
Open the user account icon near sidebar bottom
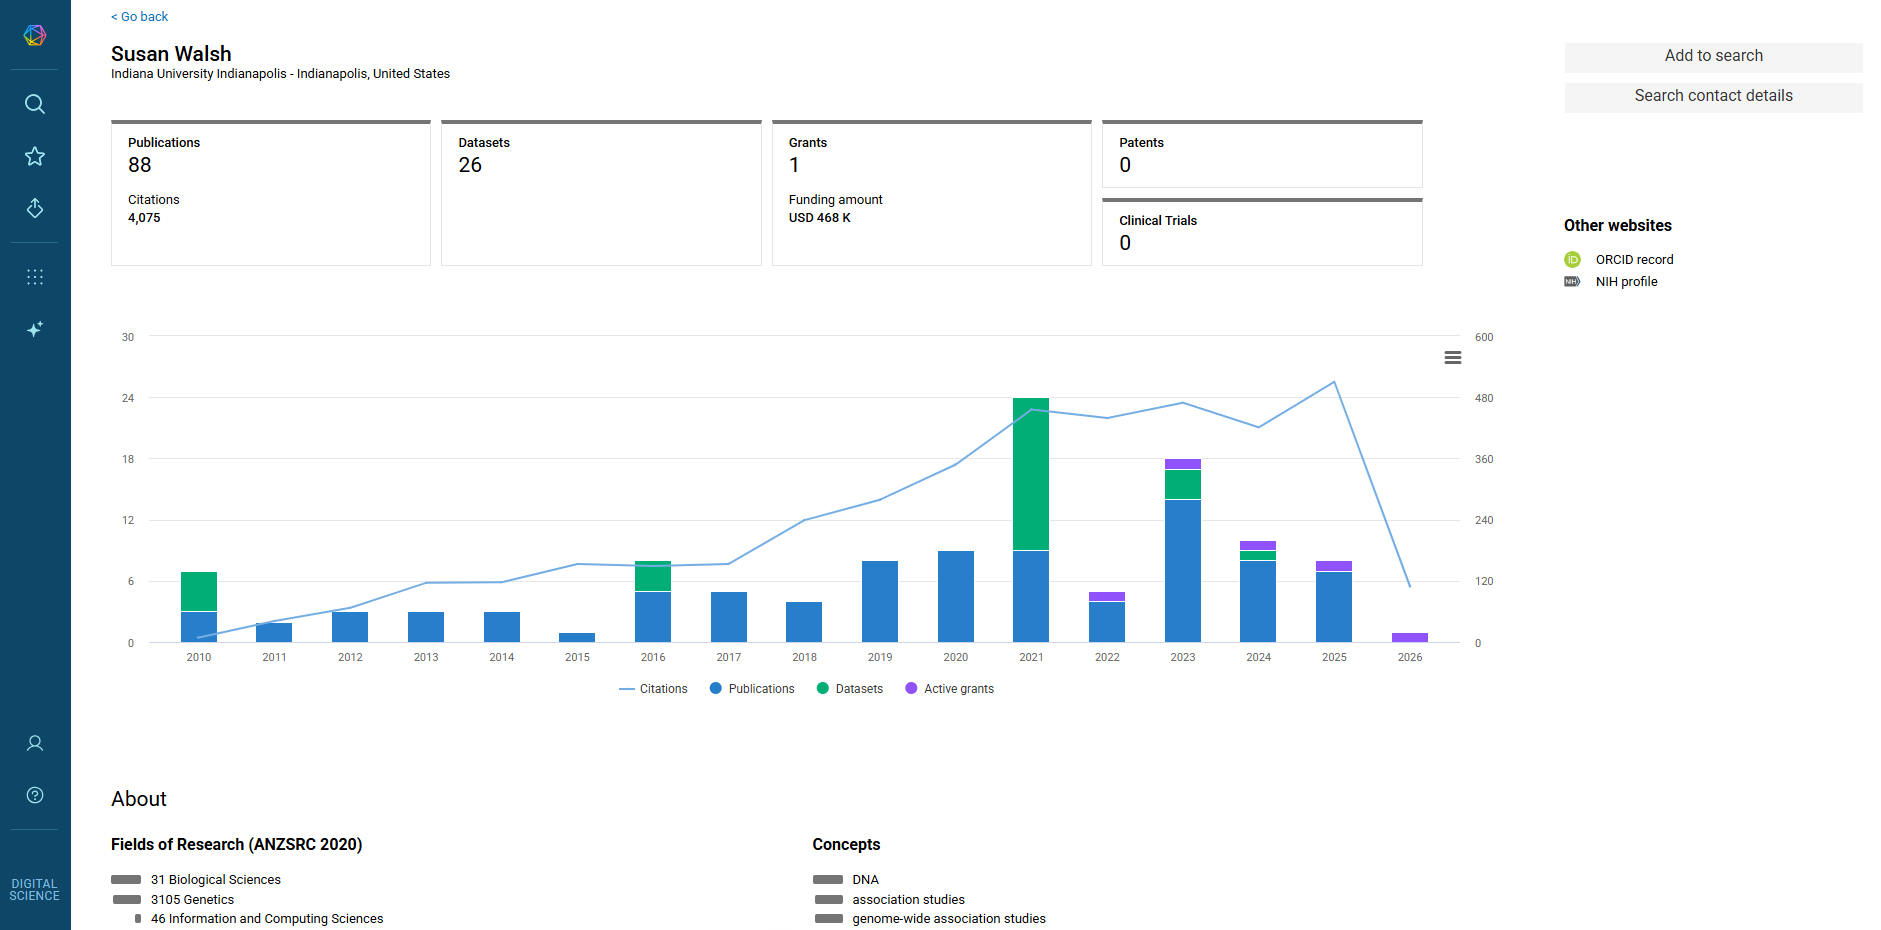pyautogui.click(x=34, y=743)
